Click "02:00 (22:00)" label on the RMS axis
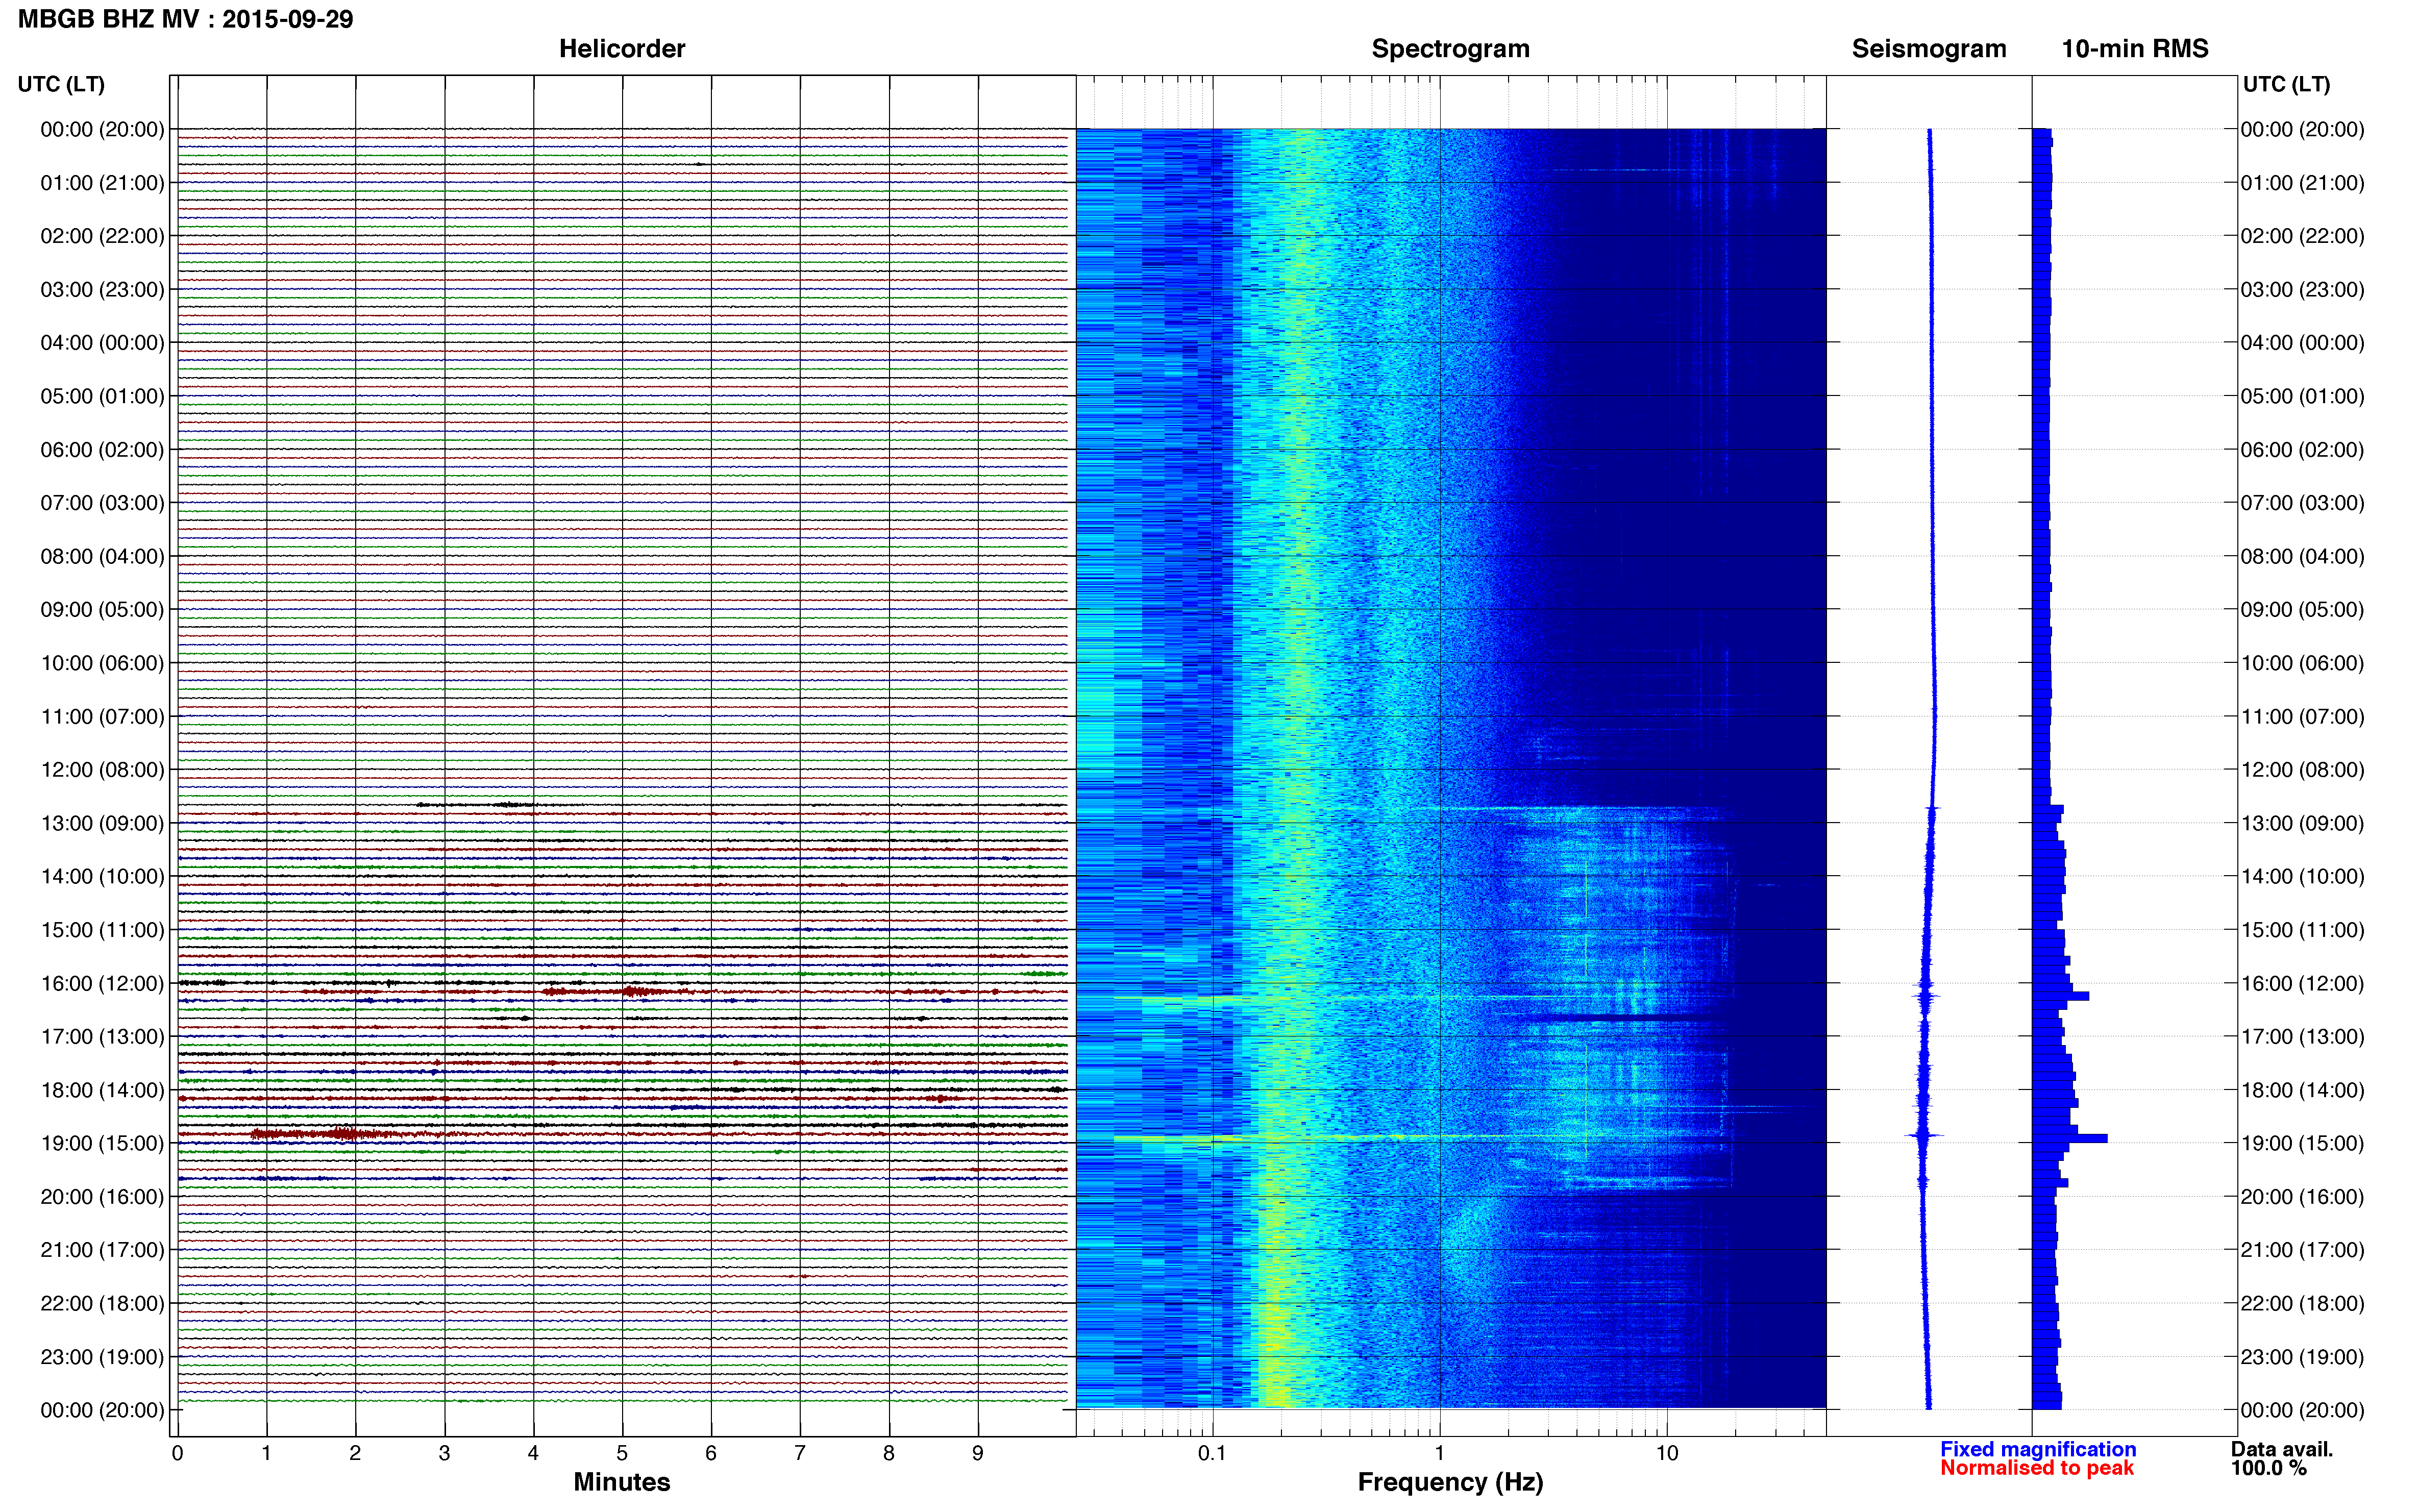2419x1512 pixels. (x=2302, y=236)
